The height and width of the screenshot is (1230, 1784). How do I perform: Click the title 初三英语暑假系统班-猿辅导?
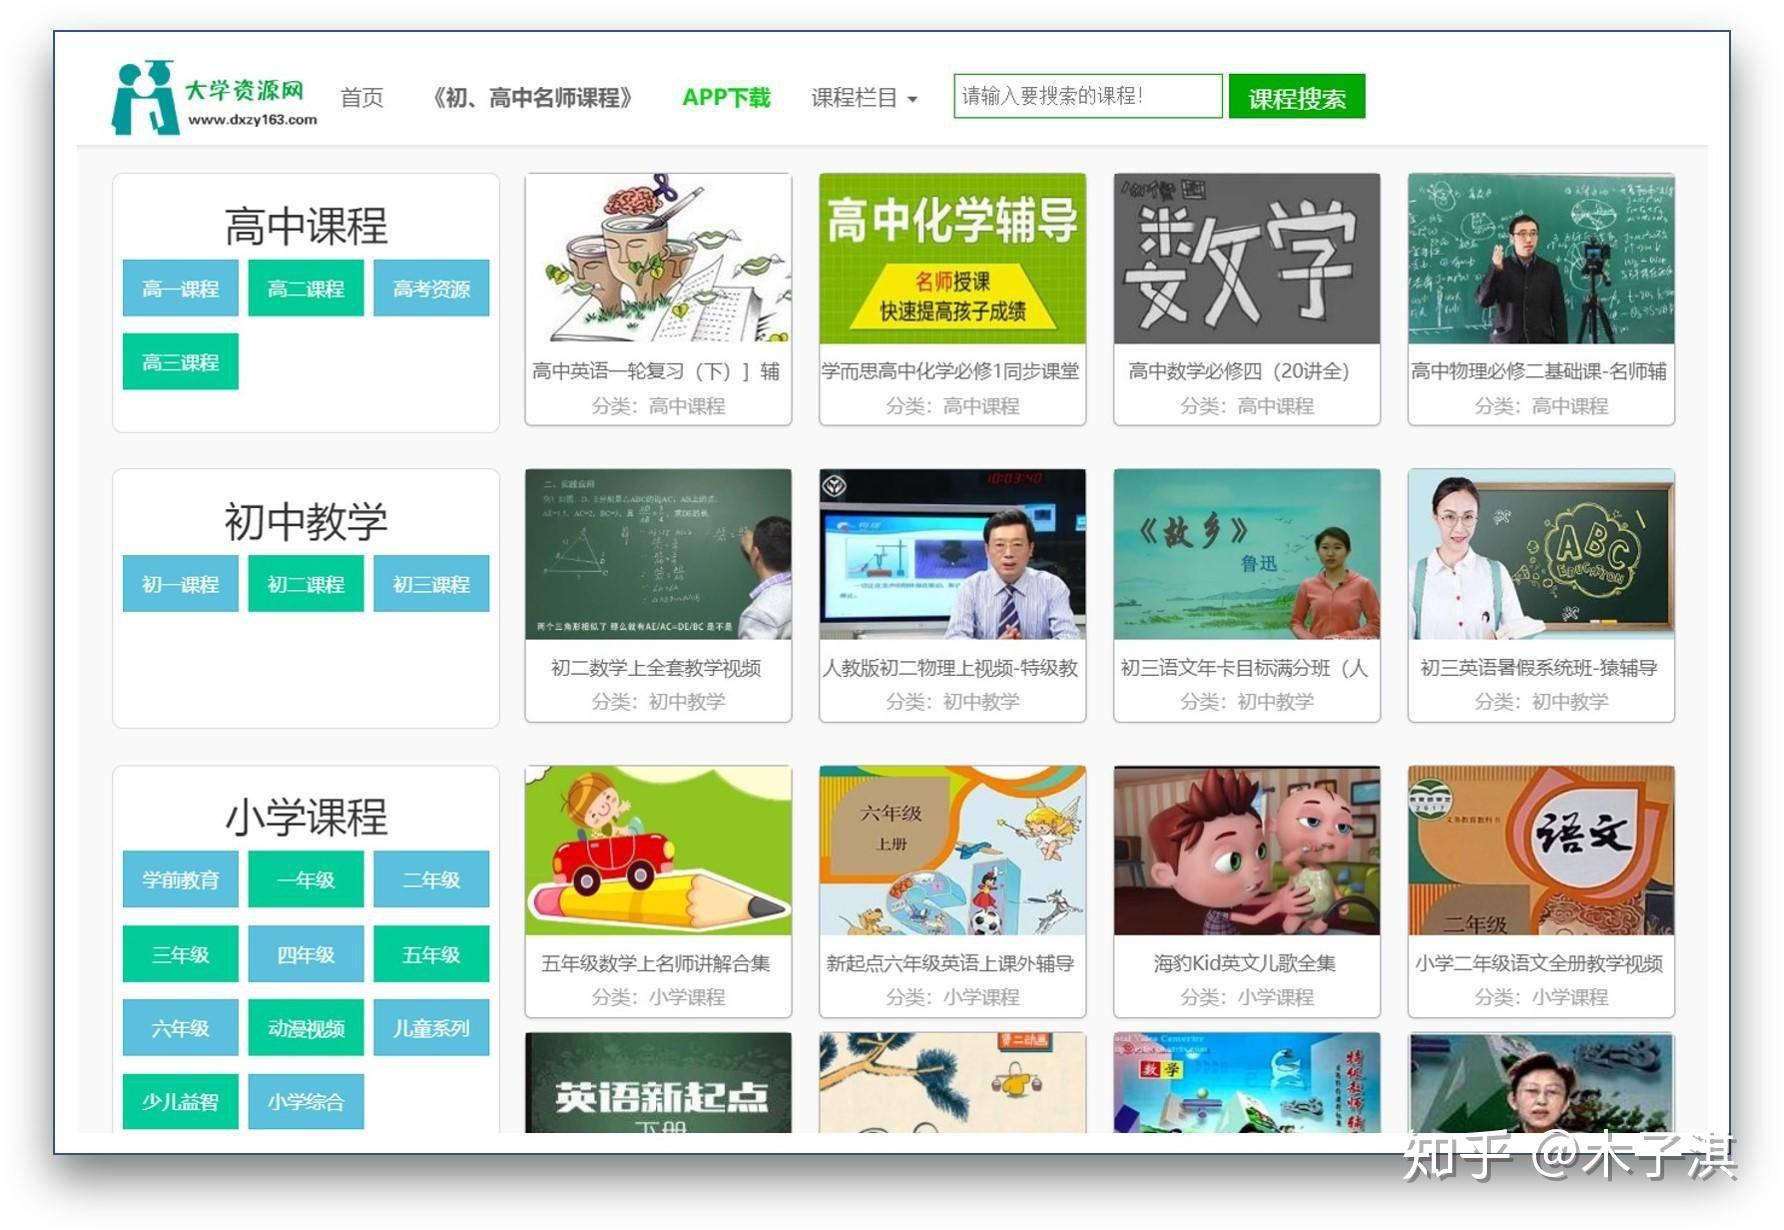(1539, 668)
